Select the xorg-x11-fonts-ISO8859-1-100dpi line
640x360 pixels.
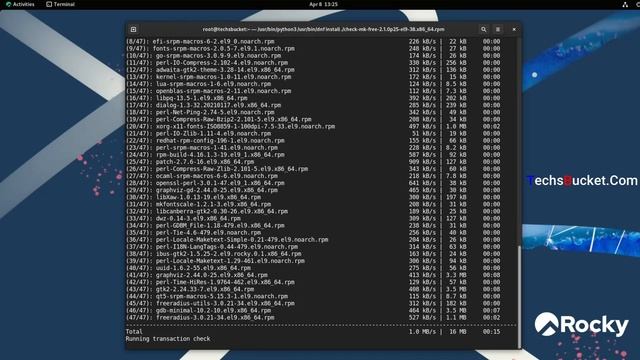pyautogui.click(x=313, y=127)
